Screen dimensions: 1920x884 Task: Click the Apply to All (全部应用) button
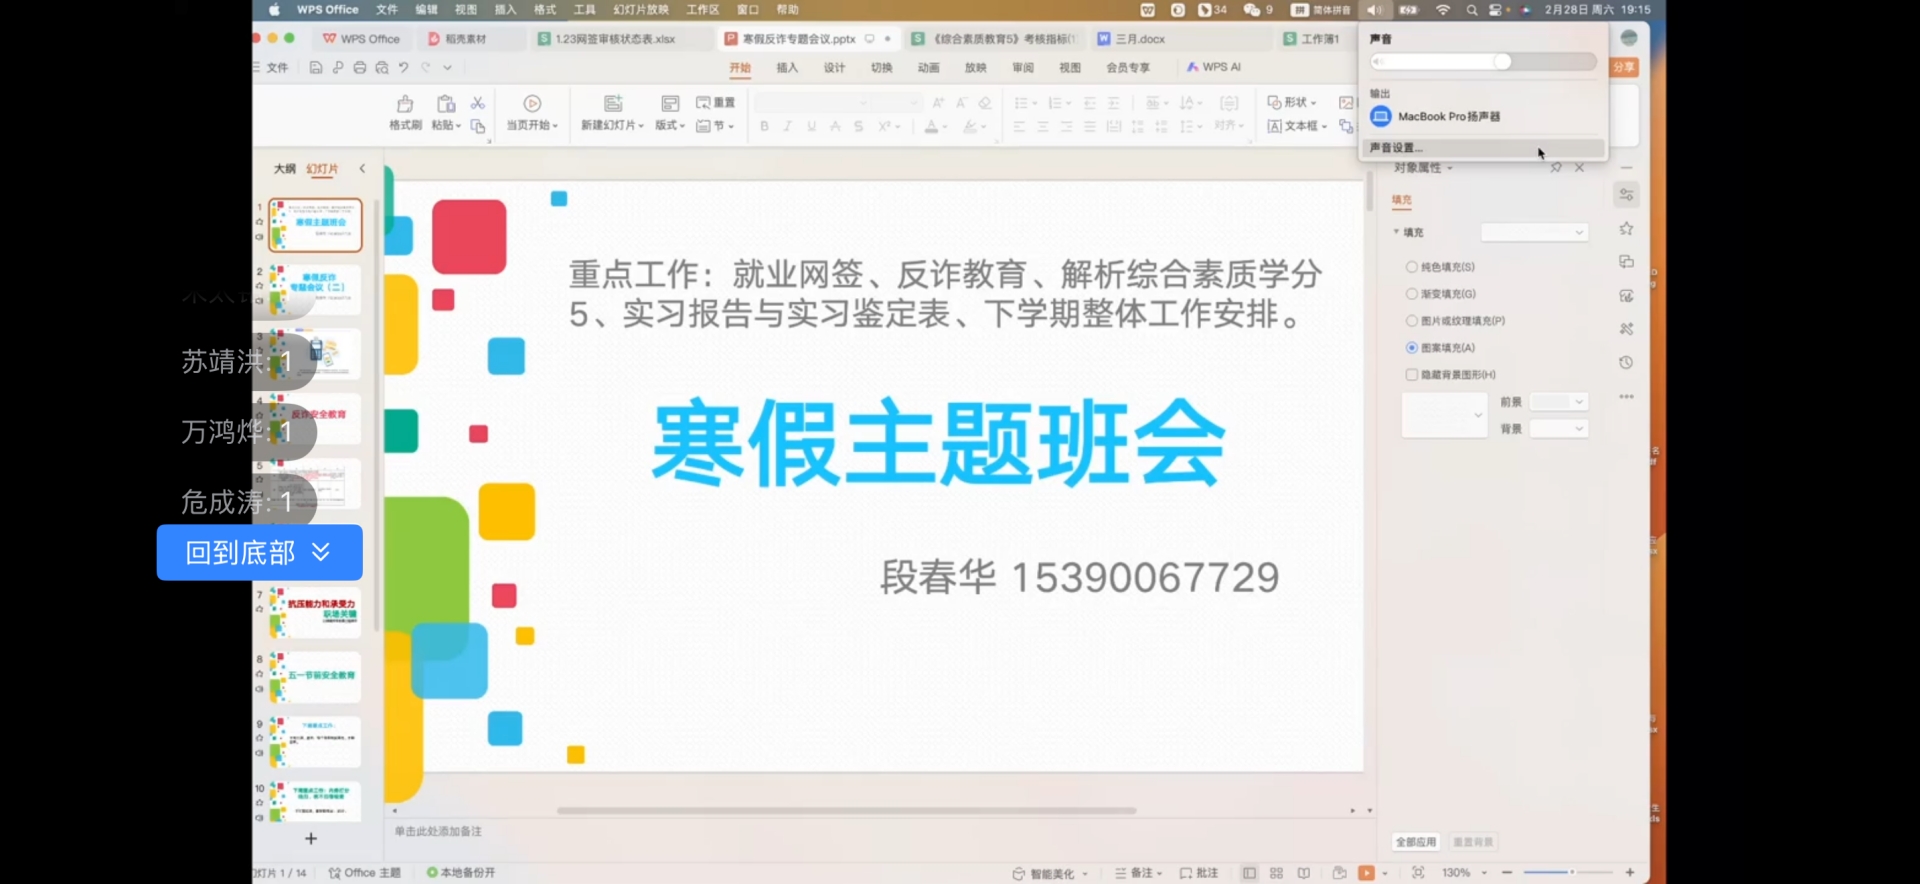pos(1416,842)
